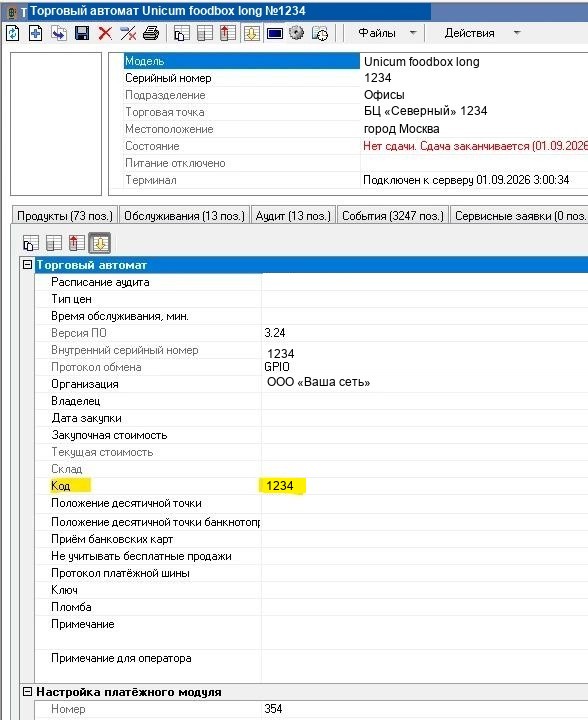This screenshot has height=720, width=588.
Task: Open the Файлы dropdown menu
Action: 388,33
